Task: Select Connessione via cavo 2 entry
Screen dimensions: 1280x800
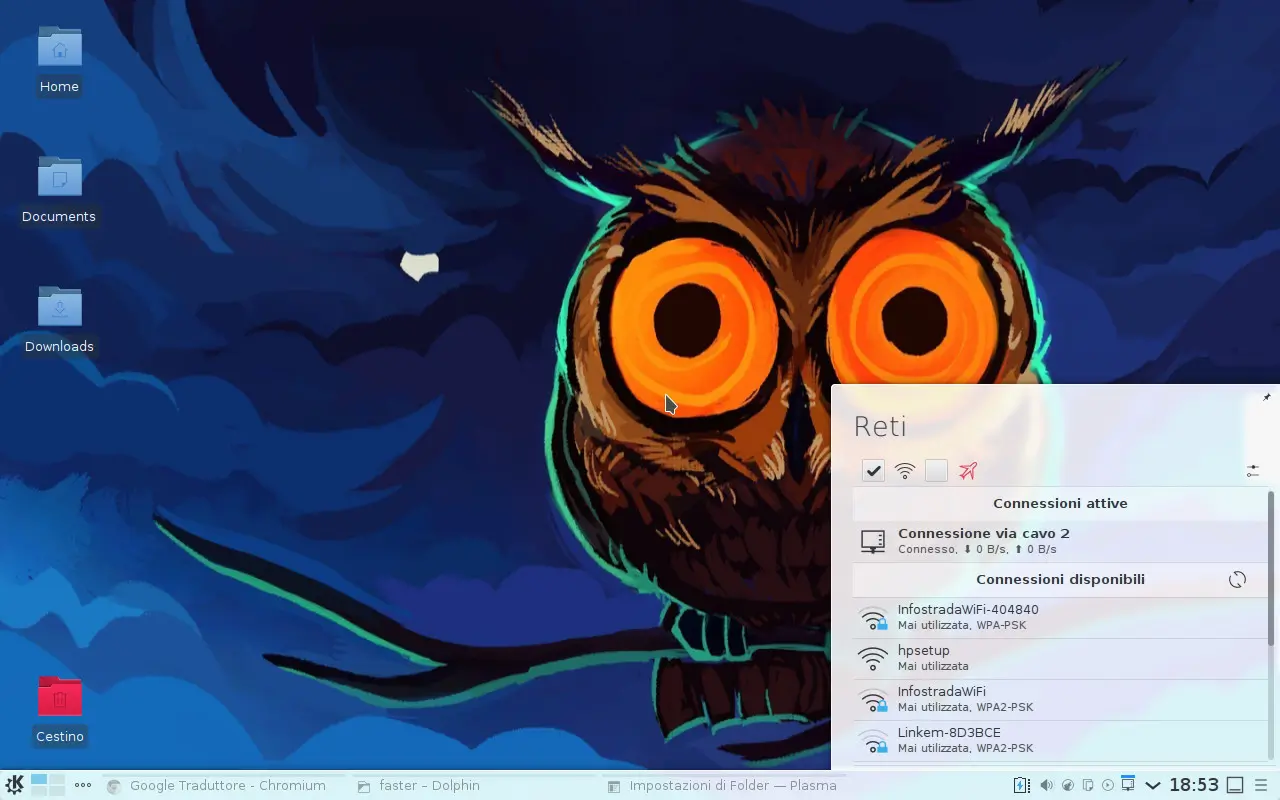Action: pos(1060,541)
